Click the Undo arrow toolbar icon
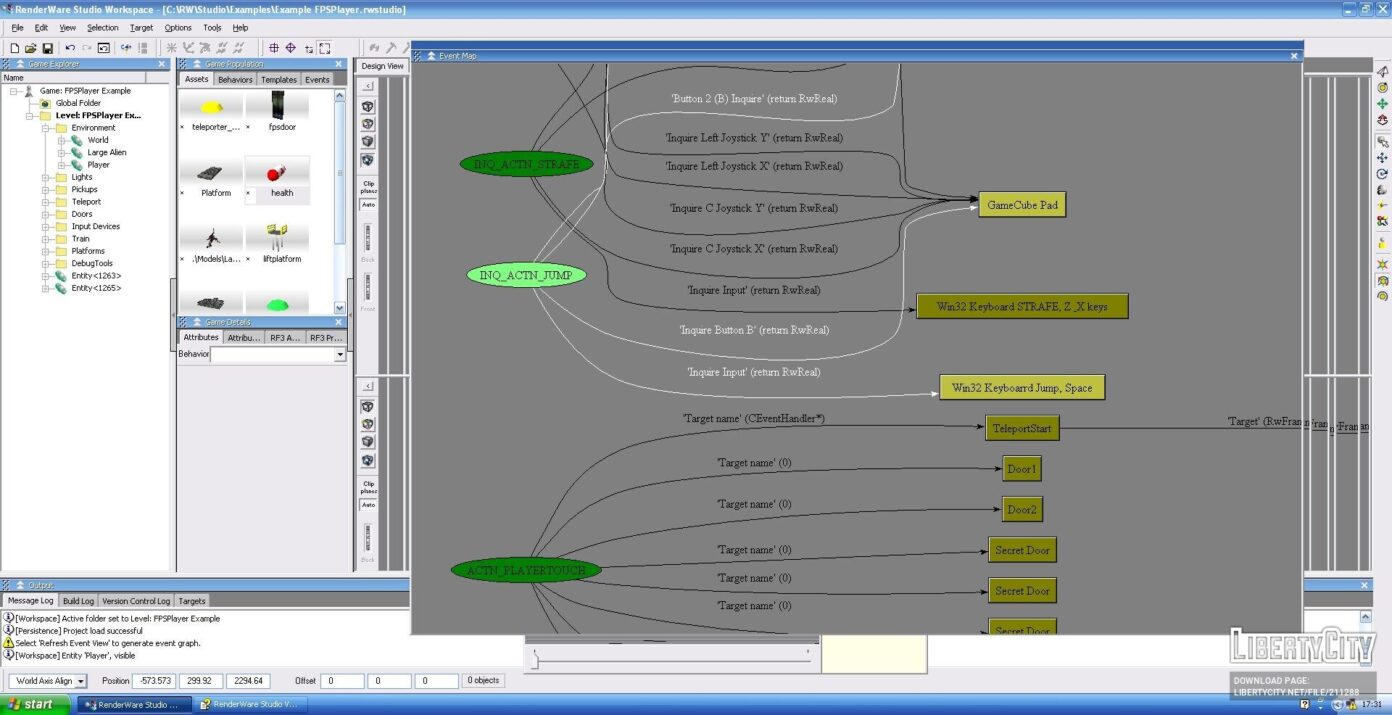The image size is (1392, 715). coord(70,48)
